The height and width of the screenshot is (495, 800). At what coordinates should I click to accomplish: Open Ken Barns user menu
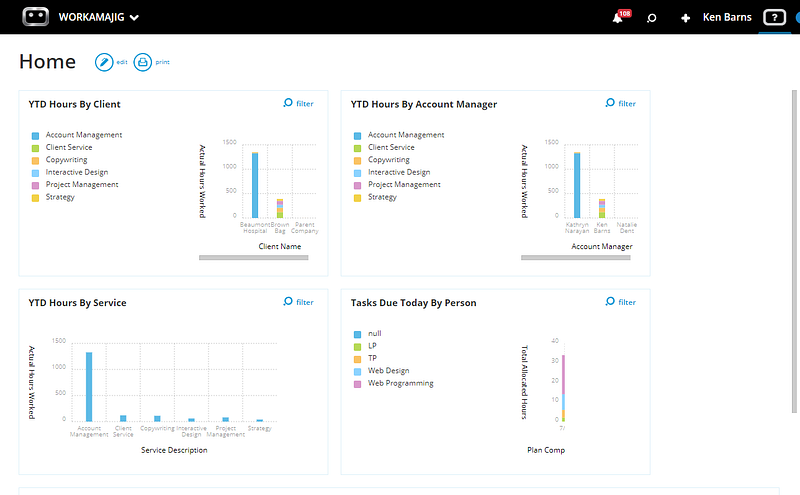(727, 17)
